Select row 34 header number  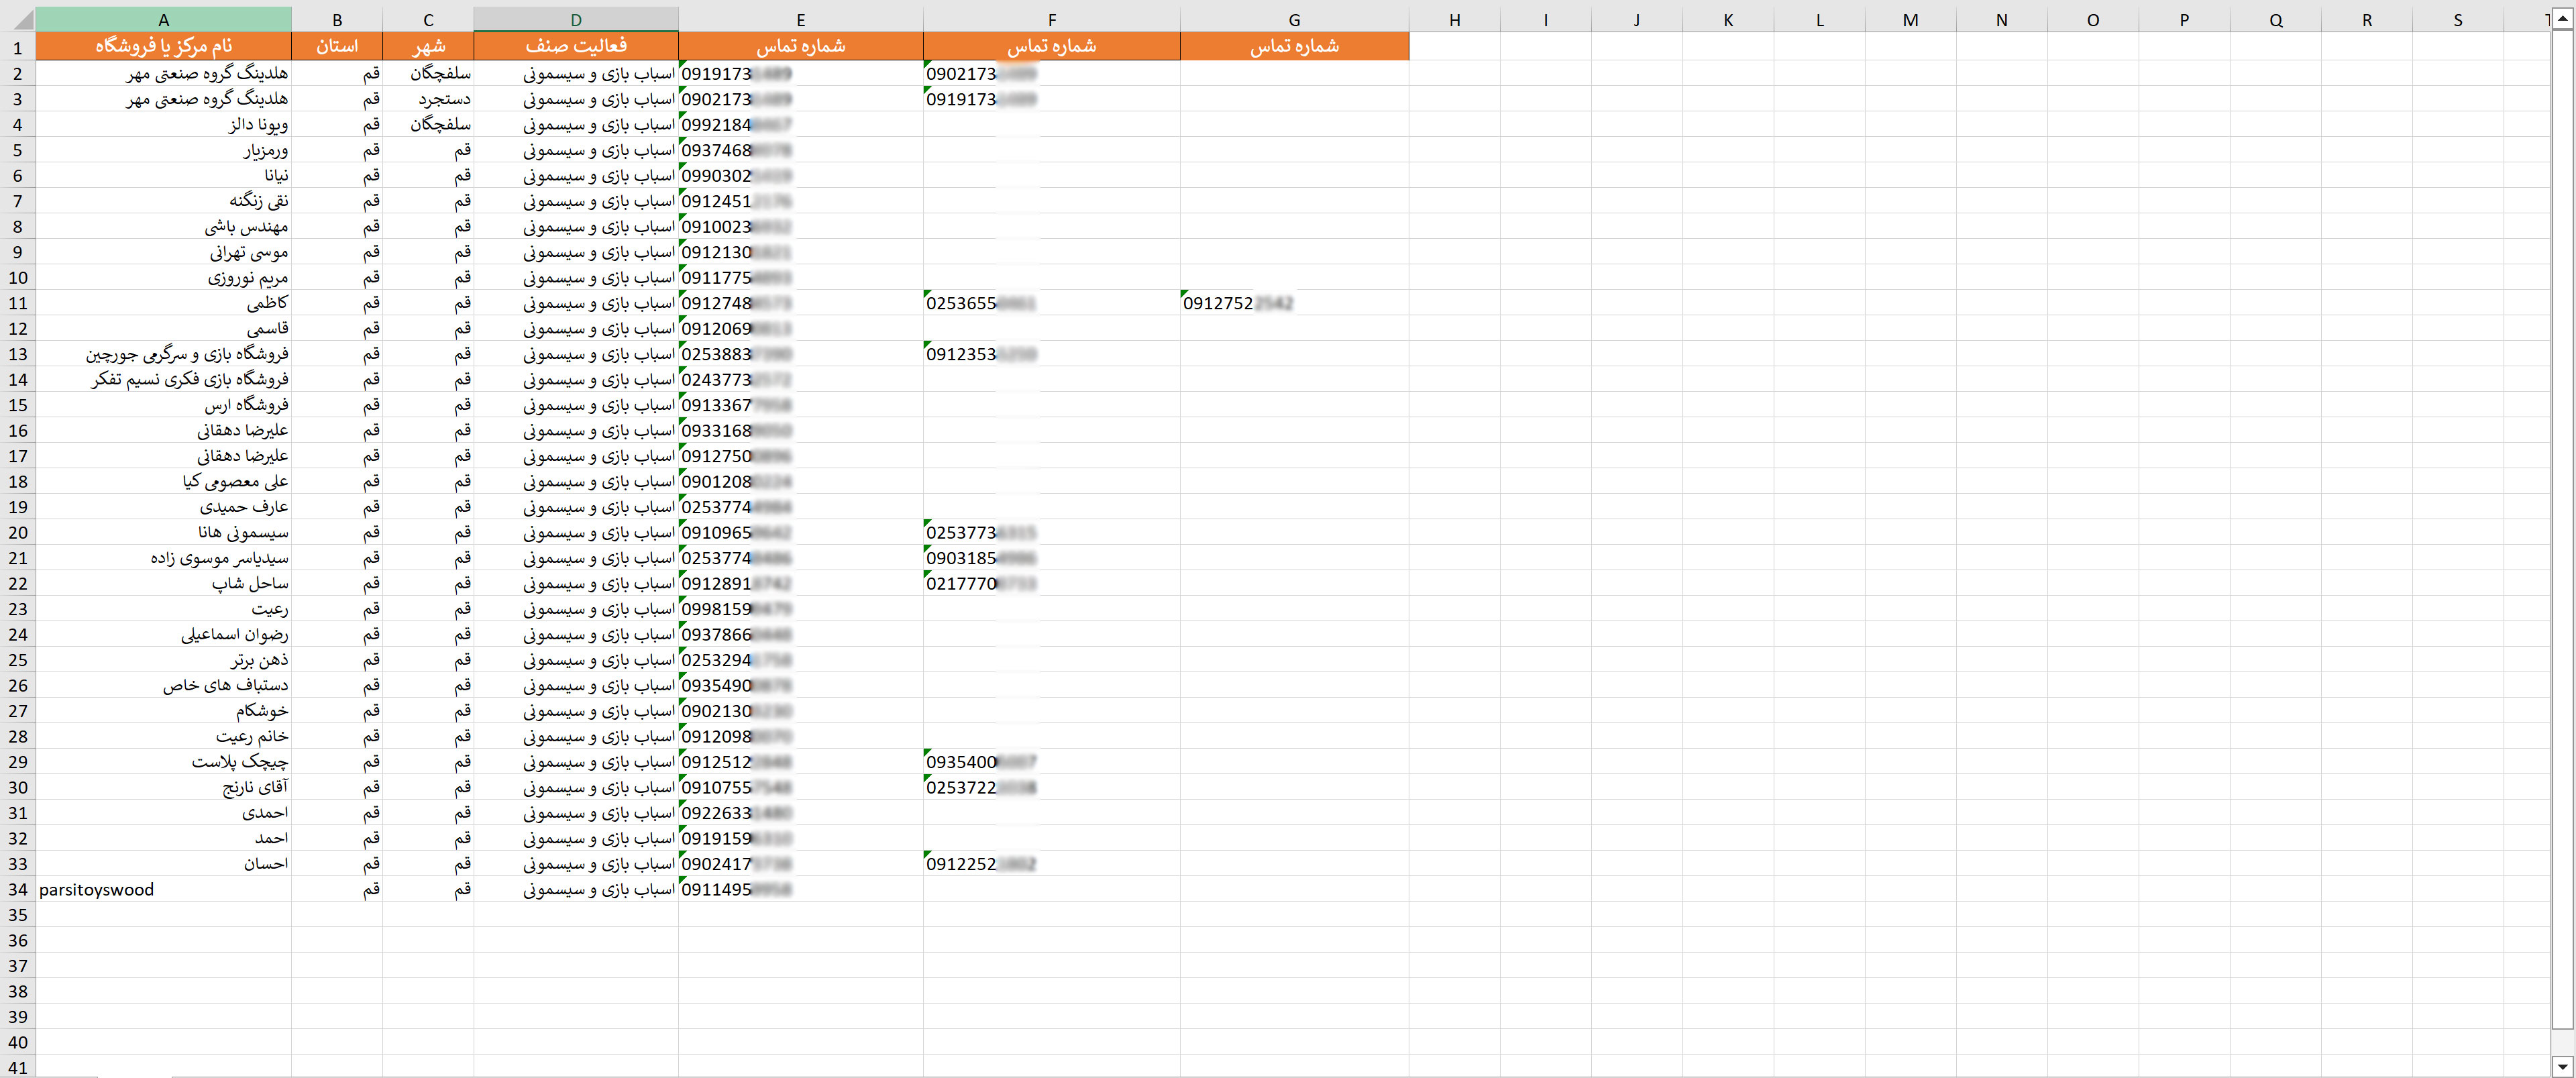(x=18, y=889)
